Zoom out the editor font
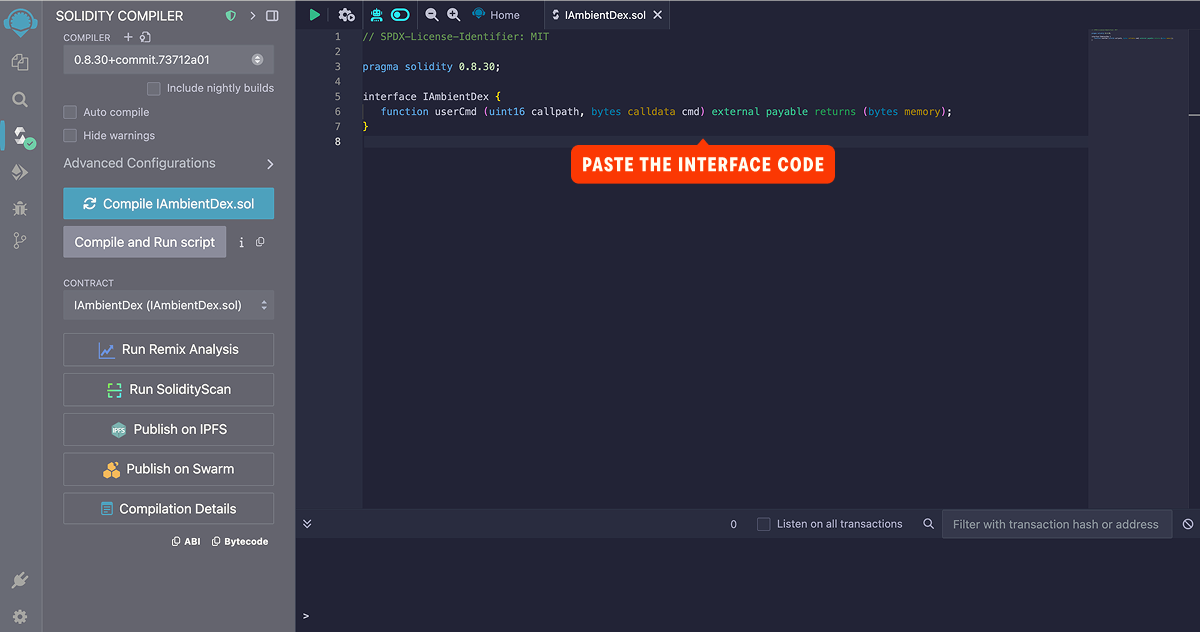The image size is (1200, 632). click(x=432, y=15)
